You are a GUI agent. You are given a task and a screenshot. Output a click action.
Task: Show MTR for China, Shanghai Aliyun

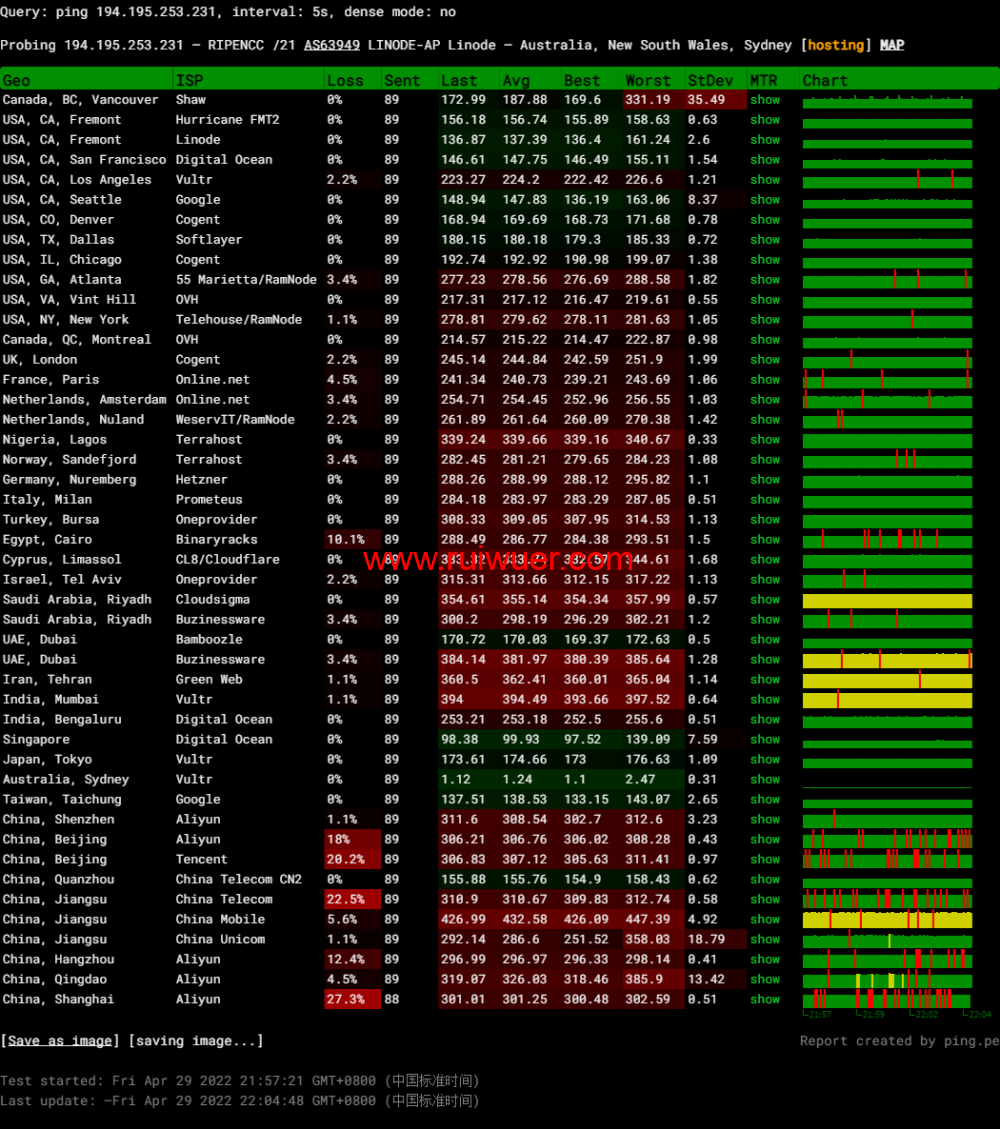click(x=765, y=1000)
